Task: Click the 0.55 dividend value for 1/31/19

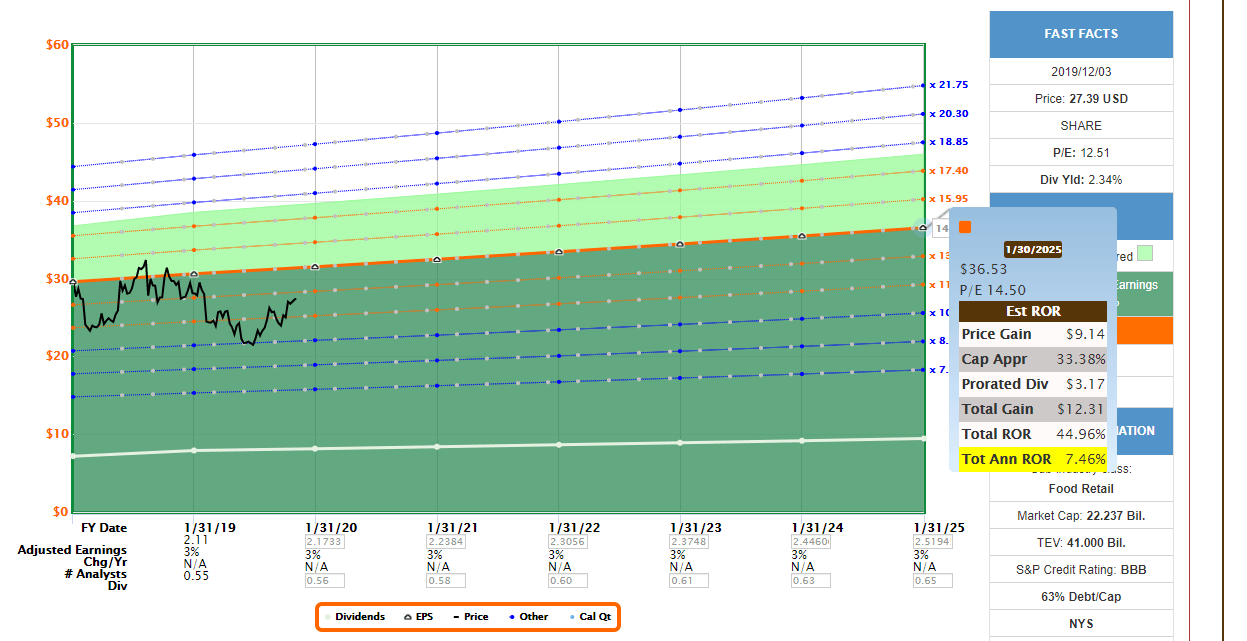Action: point(195,575)
